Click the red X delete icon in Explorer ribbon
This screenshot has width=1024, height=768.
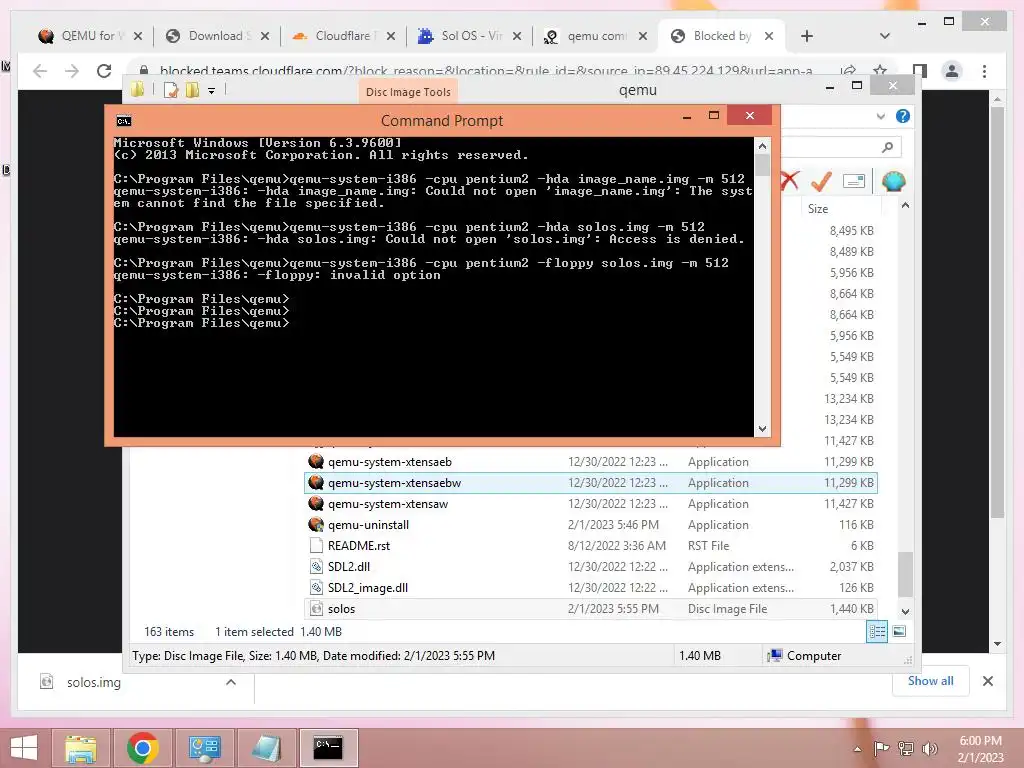click(790, 180)
